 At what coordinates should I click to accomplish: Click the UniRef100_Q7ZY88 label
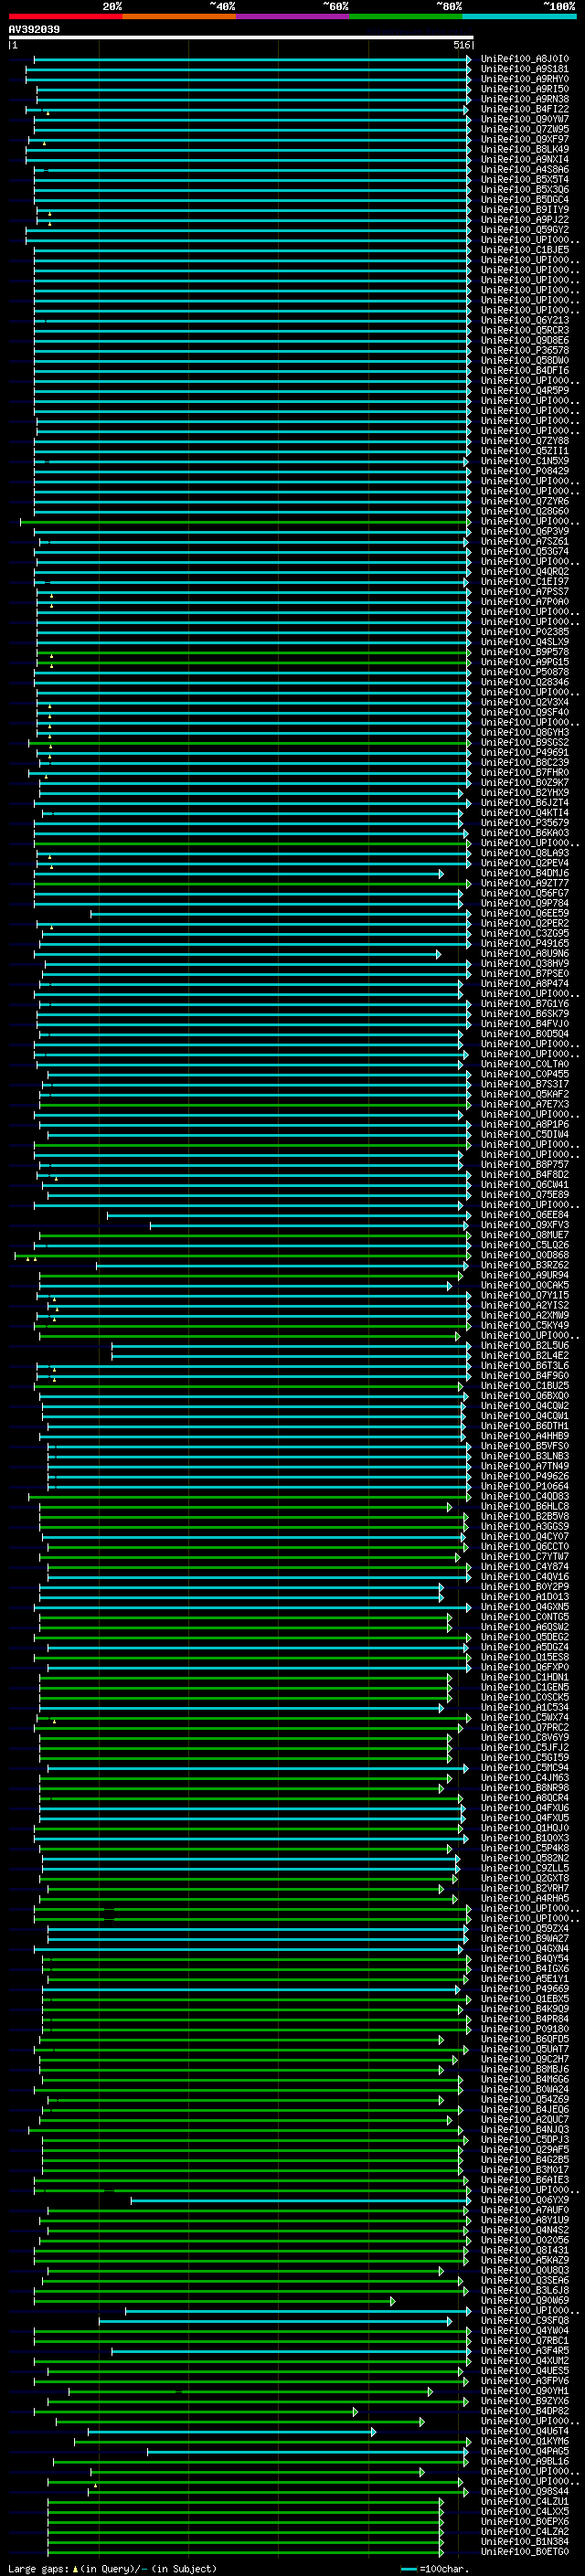[525, 441]
